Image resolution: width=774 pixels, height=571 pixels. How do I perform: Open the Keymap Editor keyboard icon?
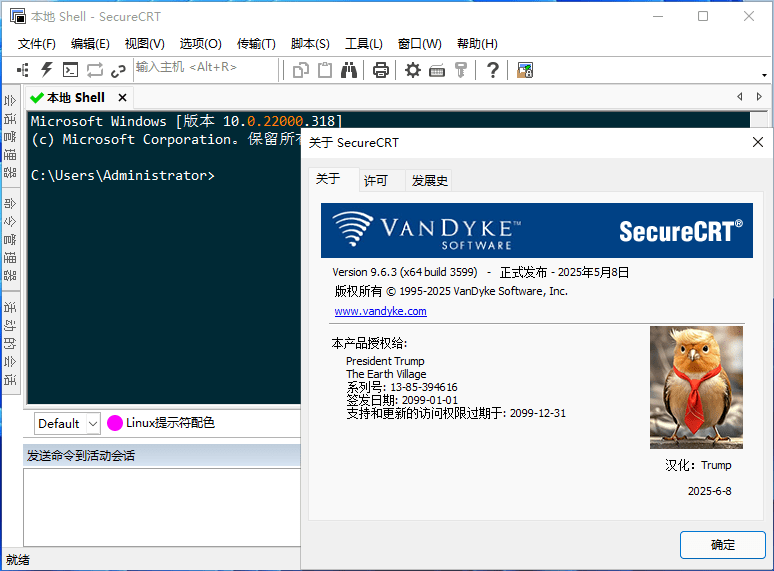click(437, 71)
